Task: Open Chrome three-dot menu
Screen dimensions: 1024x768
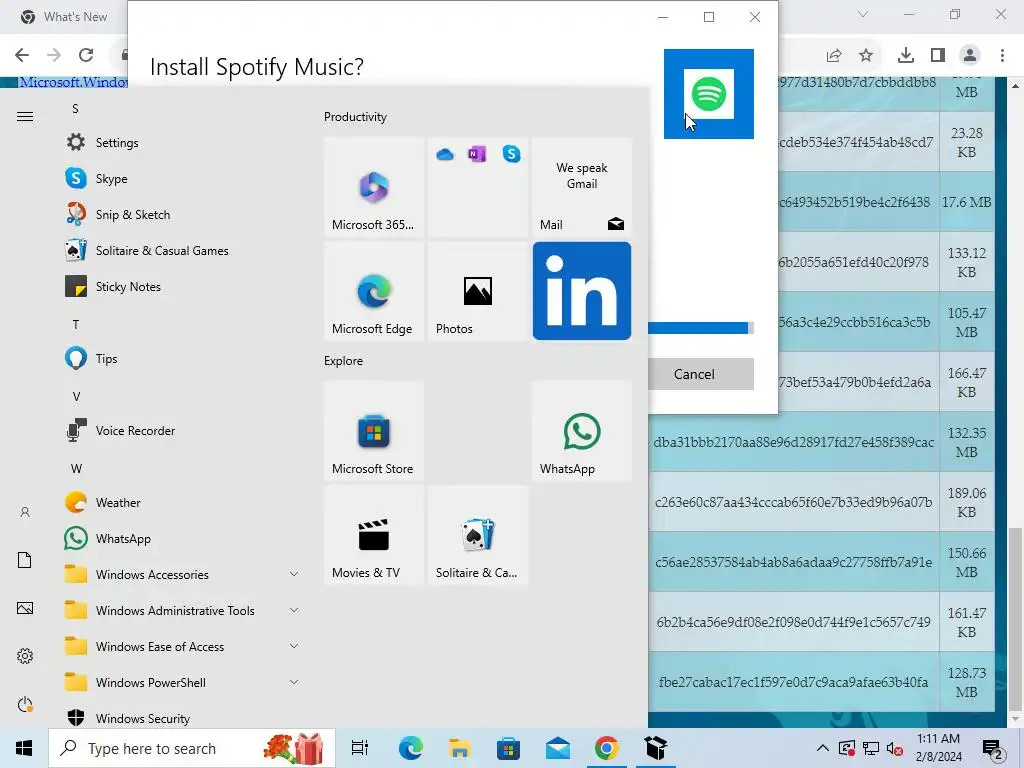Action: [1002, 56]
